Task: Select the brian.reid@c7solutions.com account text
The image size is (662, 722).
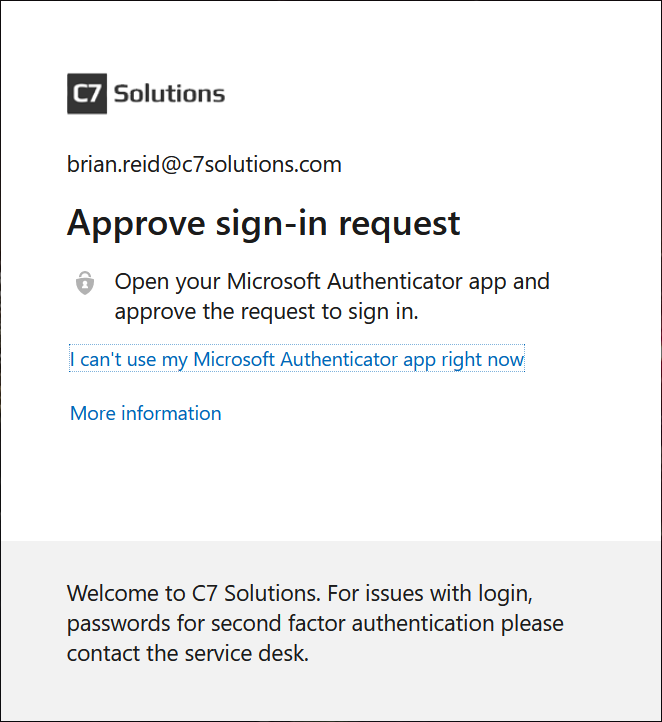Action: coord(204,164)
